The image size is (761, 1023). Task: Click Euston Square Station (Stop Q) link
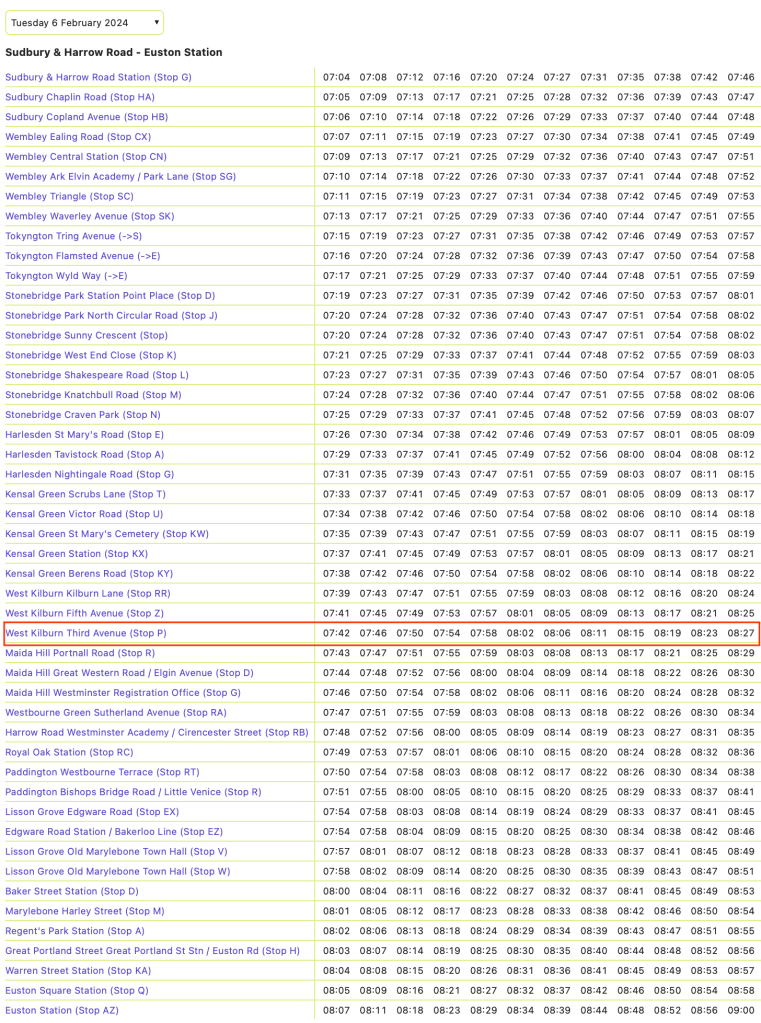point(76,990)
